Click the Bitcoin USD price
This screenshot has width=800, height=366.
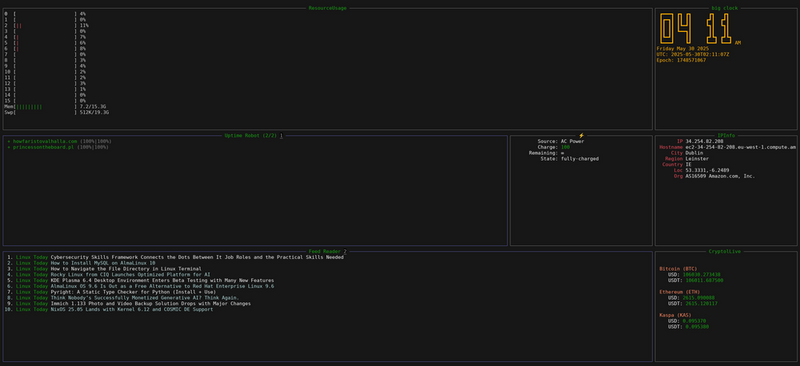pos(703,275)
